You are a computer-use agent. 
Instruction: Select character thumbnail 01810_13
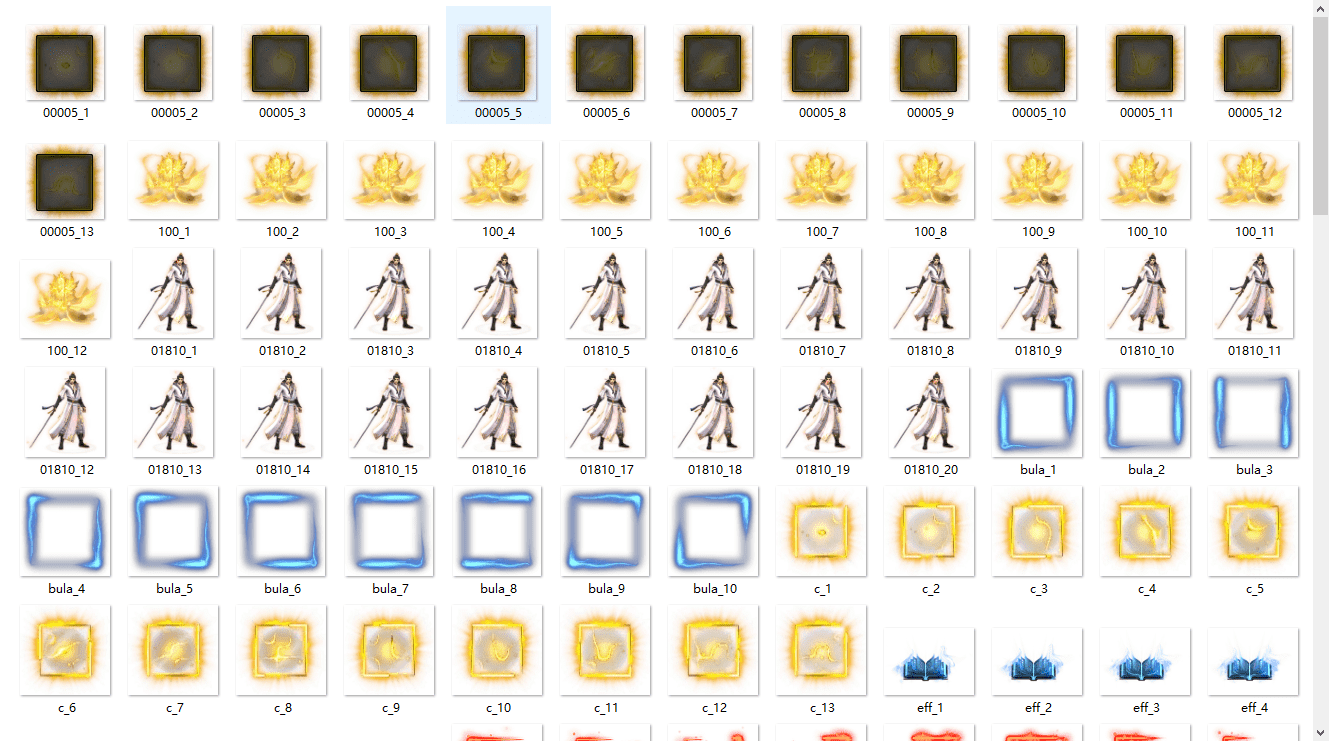point(173,412)
